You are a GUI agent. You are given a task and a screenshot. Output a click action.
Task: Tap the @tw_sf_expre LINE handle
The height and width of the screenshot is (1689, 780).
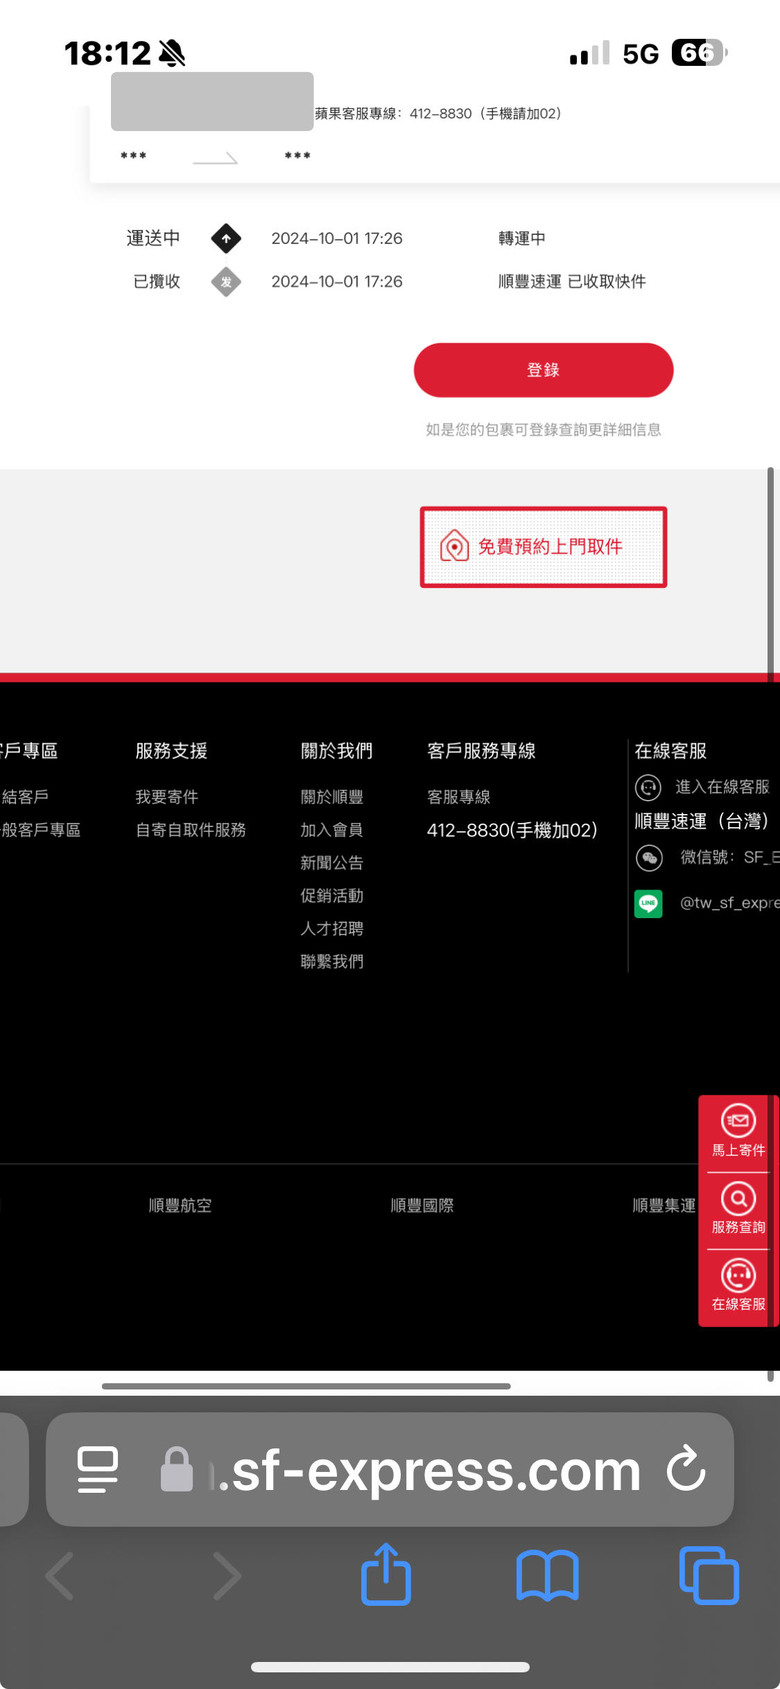point(729,903)
